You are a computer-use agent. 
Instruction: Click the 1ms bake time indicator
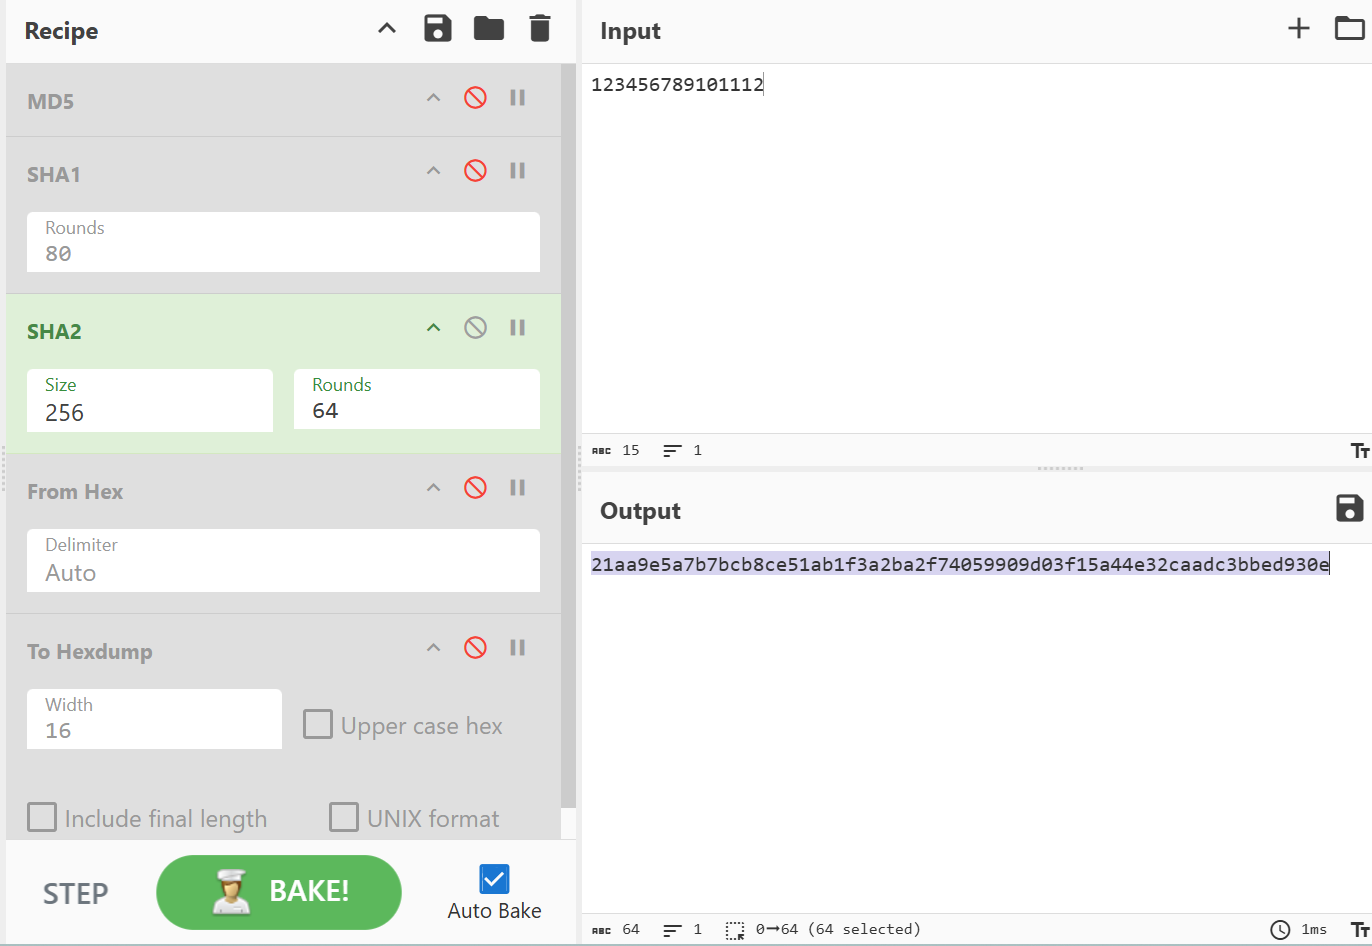point(1299,930)
